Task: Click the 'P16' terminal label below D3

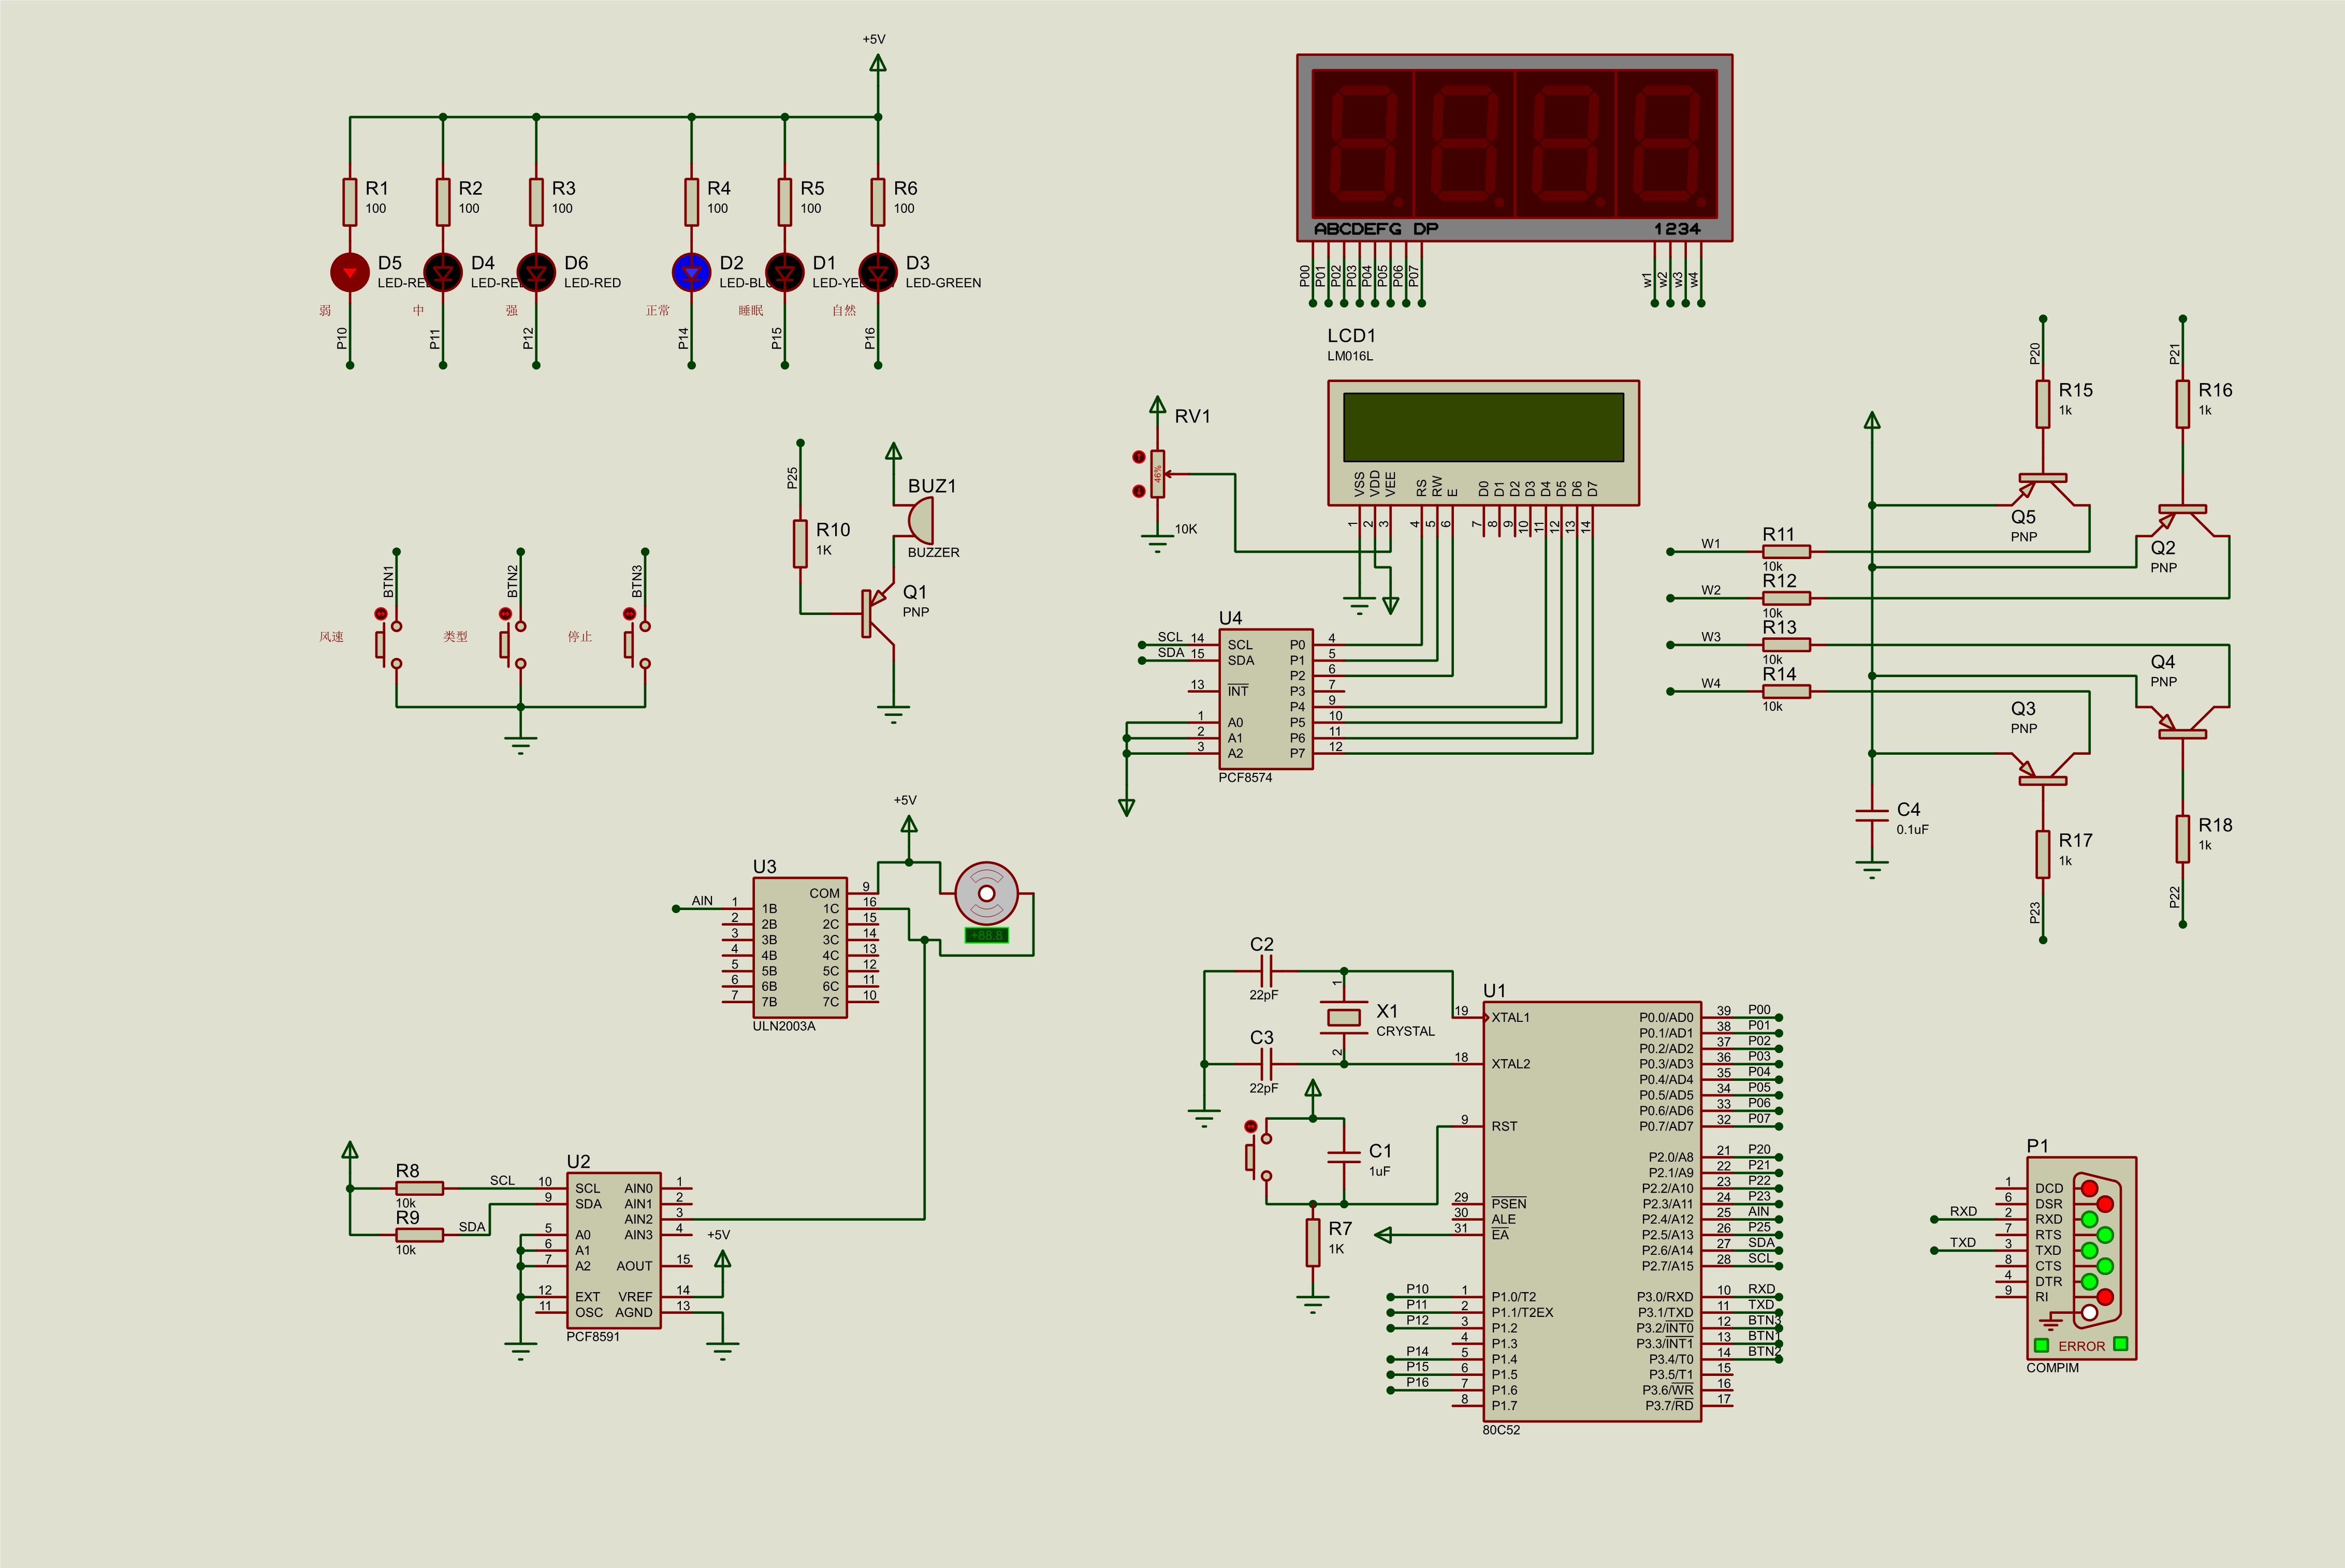Action: click(x=870, y=338)
